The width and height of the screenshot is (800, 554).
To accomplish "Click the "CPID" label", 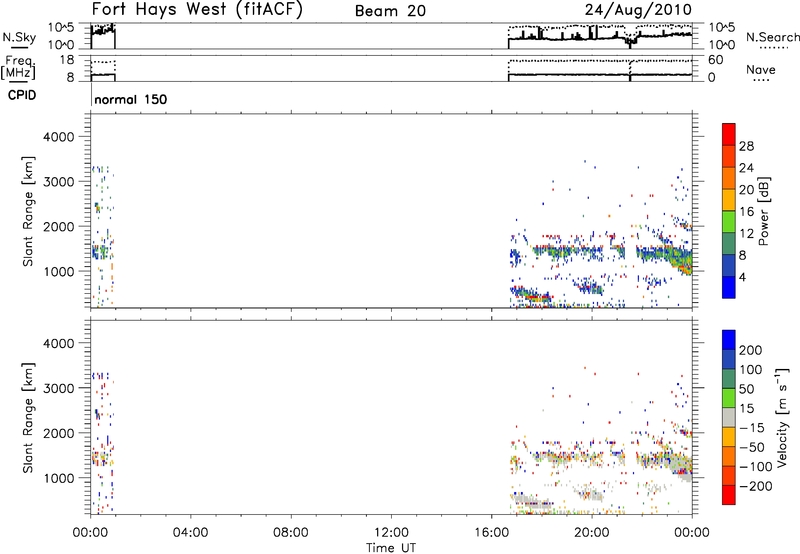I will (22, 95).
